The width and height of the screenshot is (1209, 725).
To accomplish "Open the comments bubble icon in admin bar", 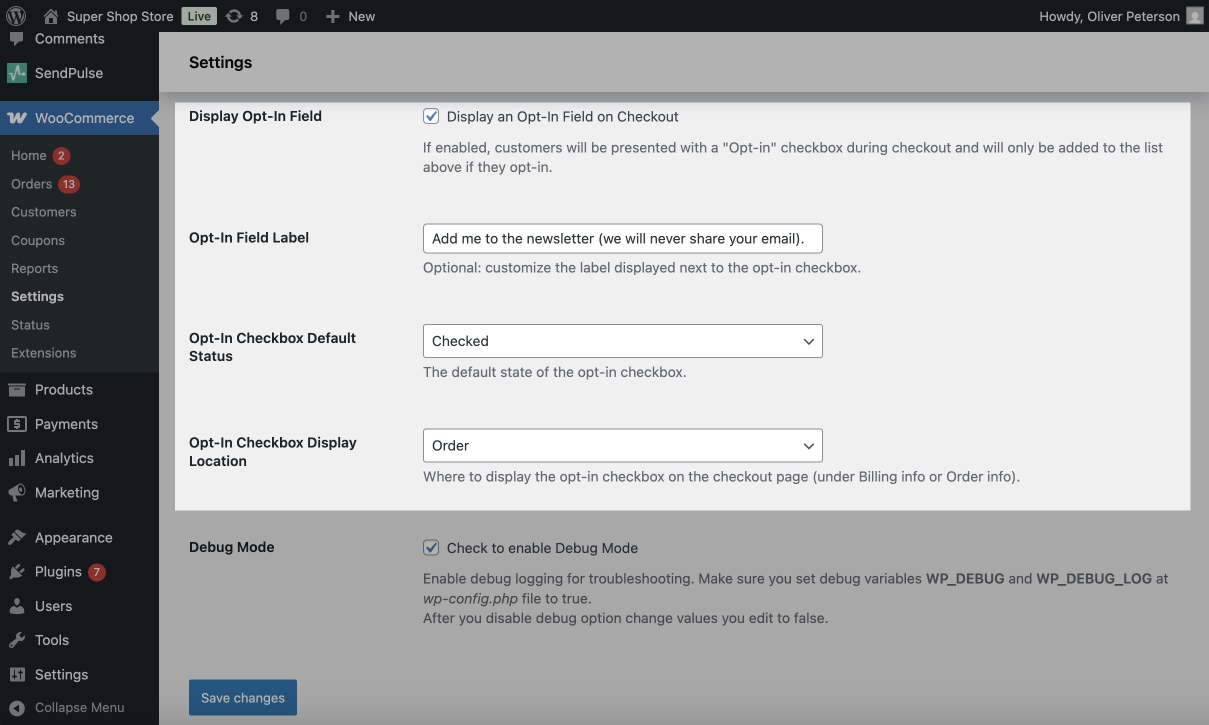I will pyautogui.click(x=282, y=16).
